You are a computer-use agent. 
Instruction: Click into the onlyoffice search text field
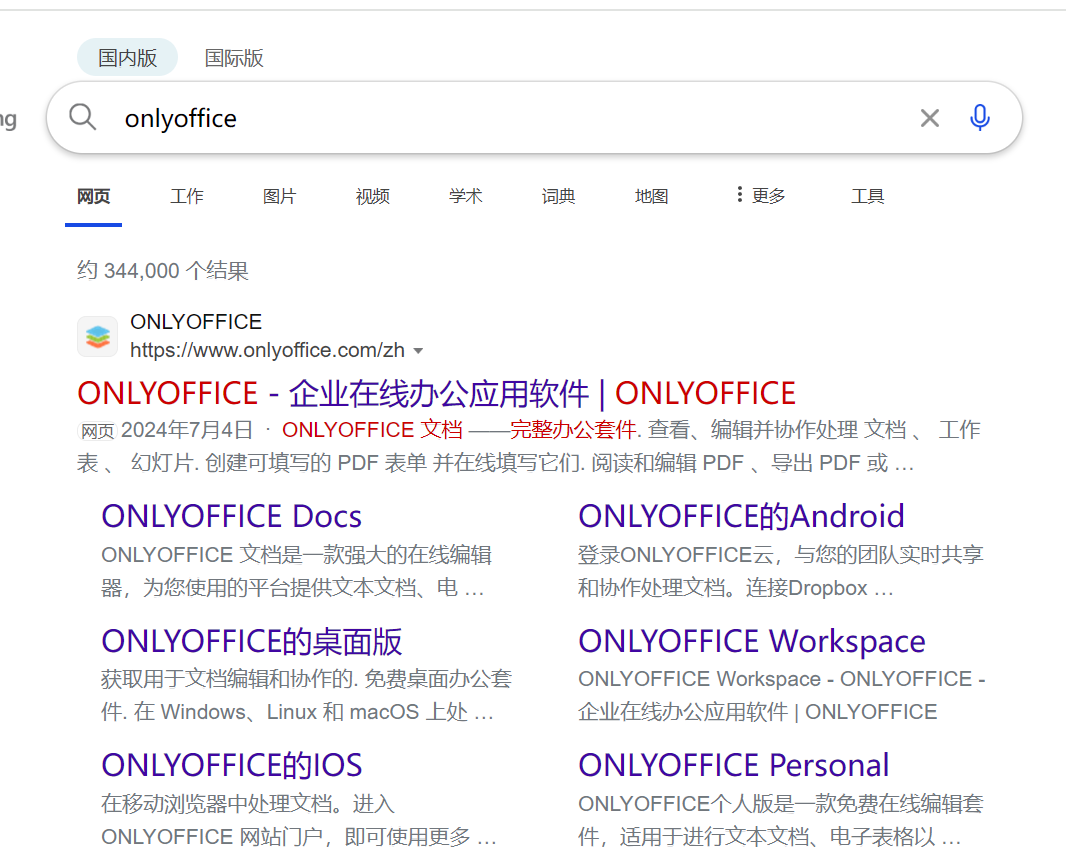coord(500,118)
